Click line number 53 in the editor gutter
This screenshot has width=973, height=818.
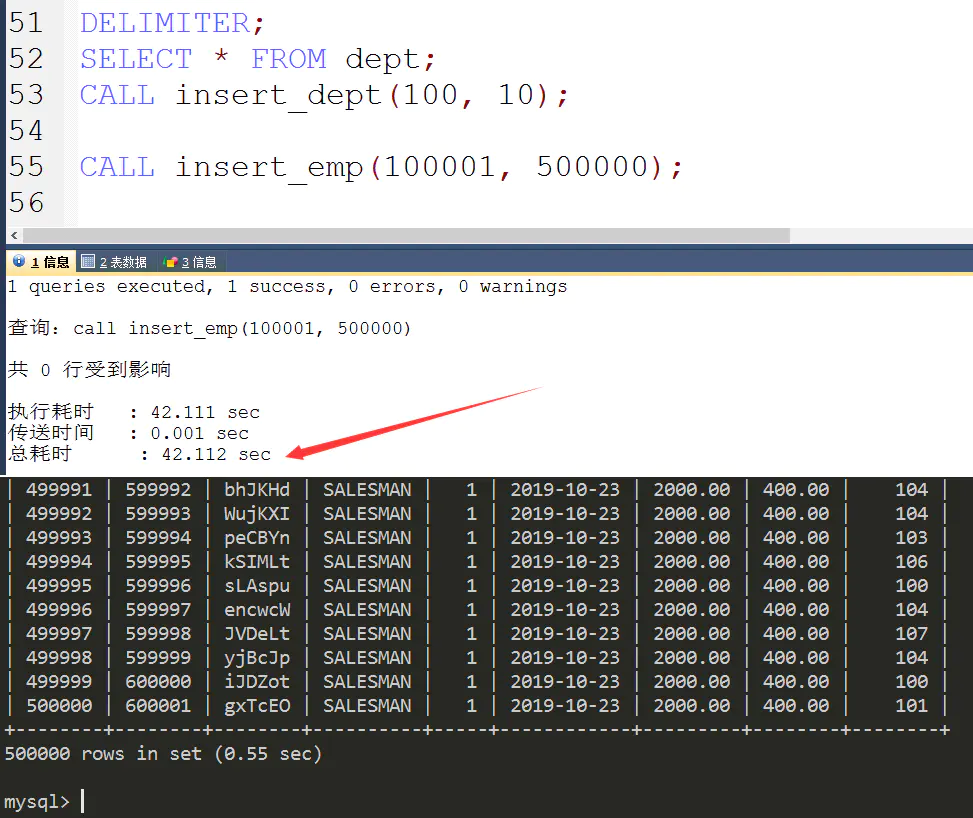(25, 94)
